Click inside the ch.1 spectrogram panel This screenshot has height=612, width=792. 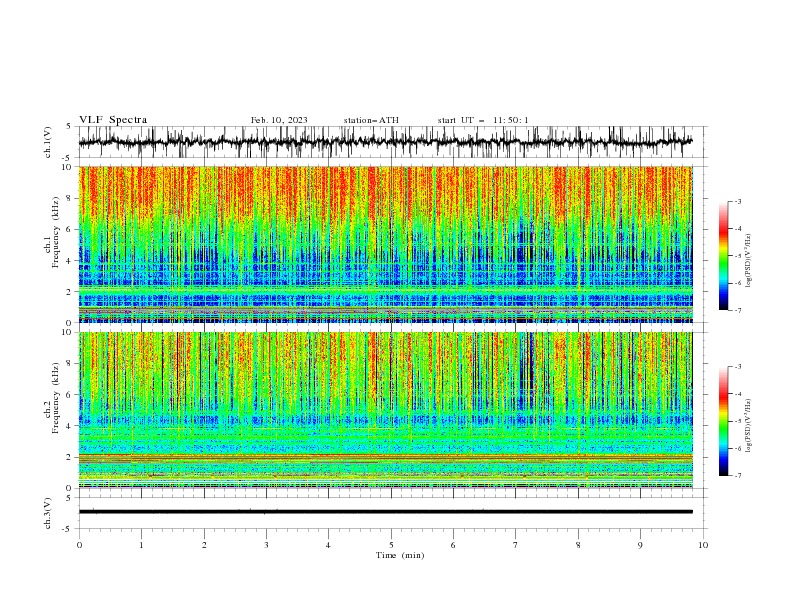pos(385,244)
